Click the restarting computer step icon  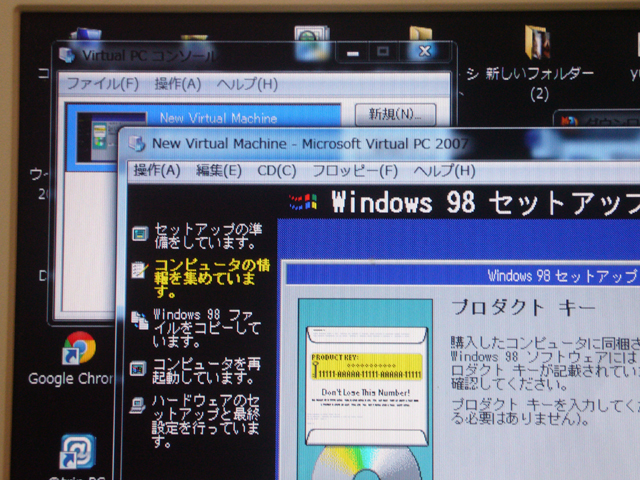click(138, 369)
